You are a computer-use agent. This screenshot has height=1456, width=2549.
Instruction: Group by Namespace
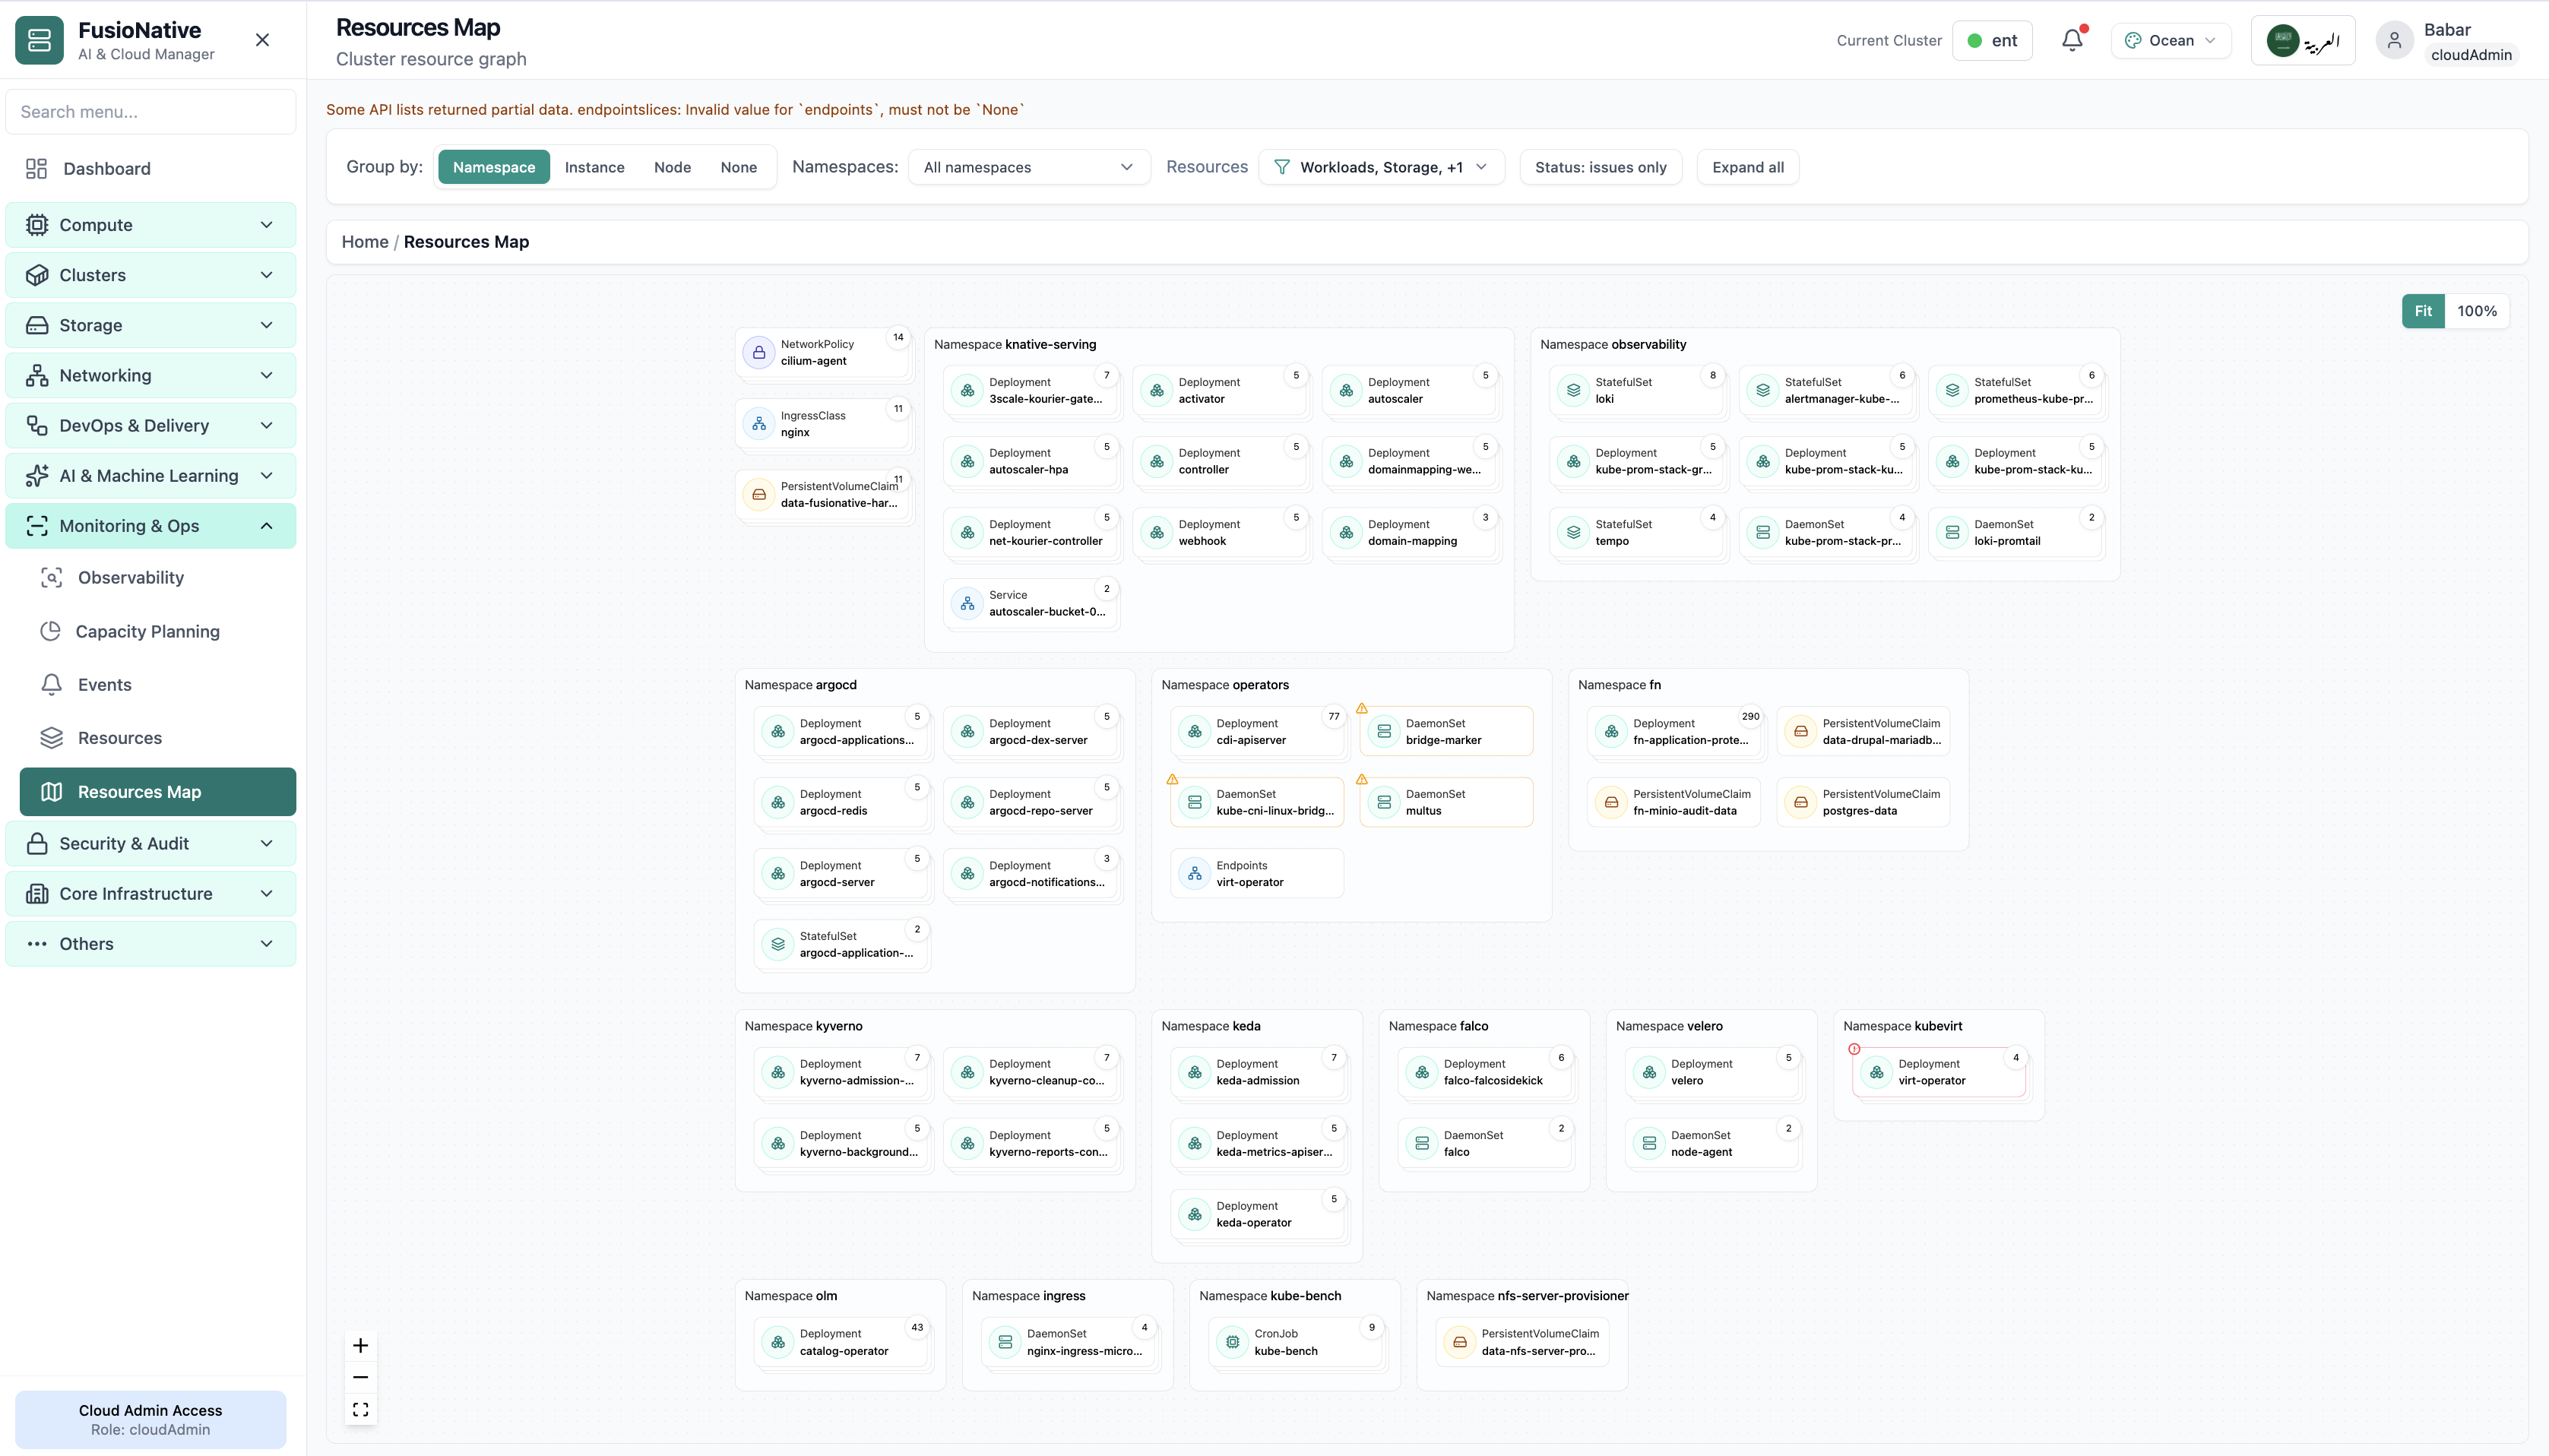pos(494,167)
